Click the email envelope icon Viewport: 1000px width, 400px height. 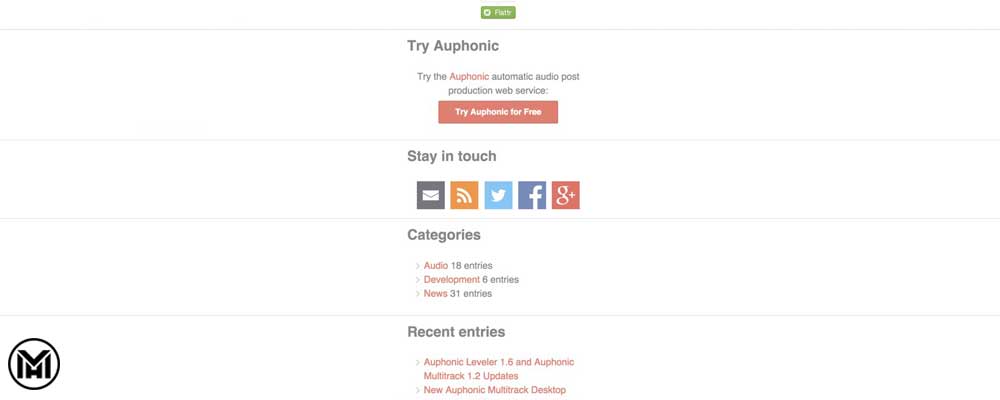[x=431, y=196]
